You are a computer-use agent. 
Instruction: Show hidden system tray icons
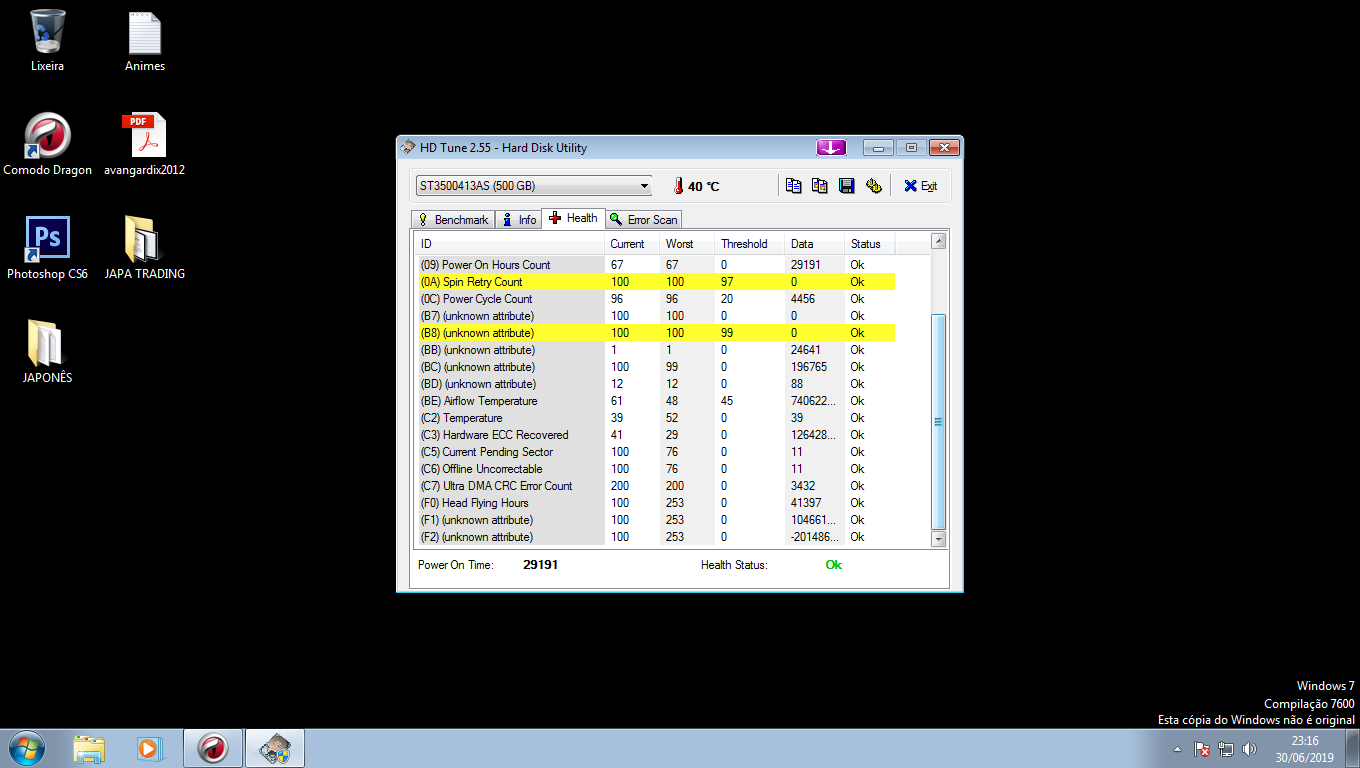point(1177,749)
